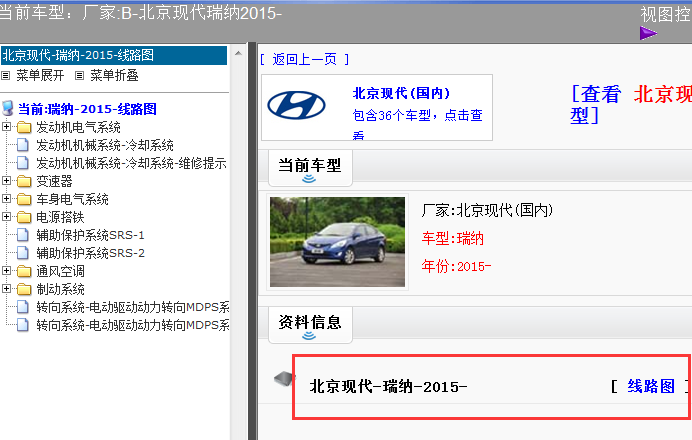Click document icon of second 转向系统 MDPS entry

coord(23,325)
